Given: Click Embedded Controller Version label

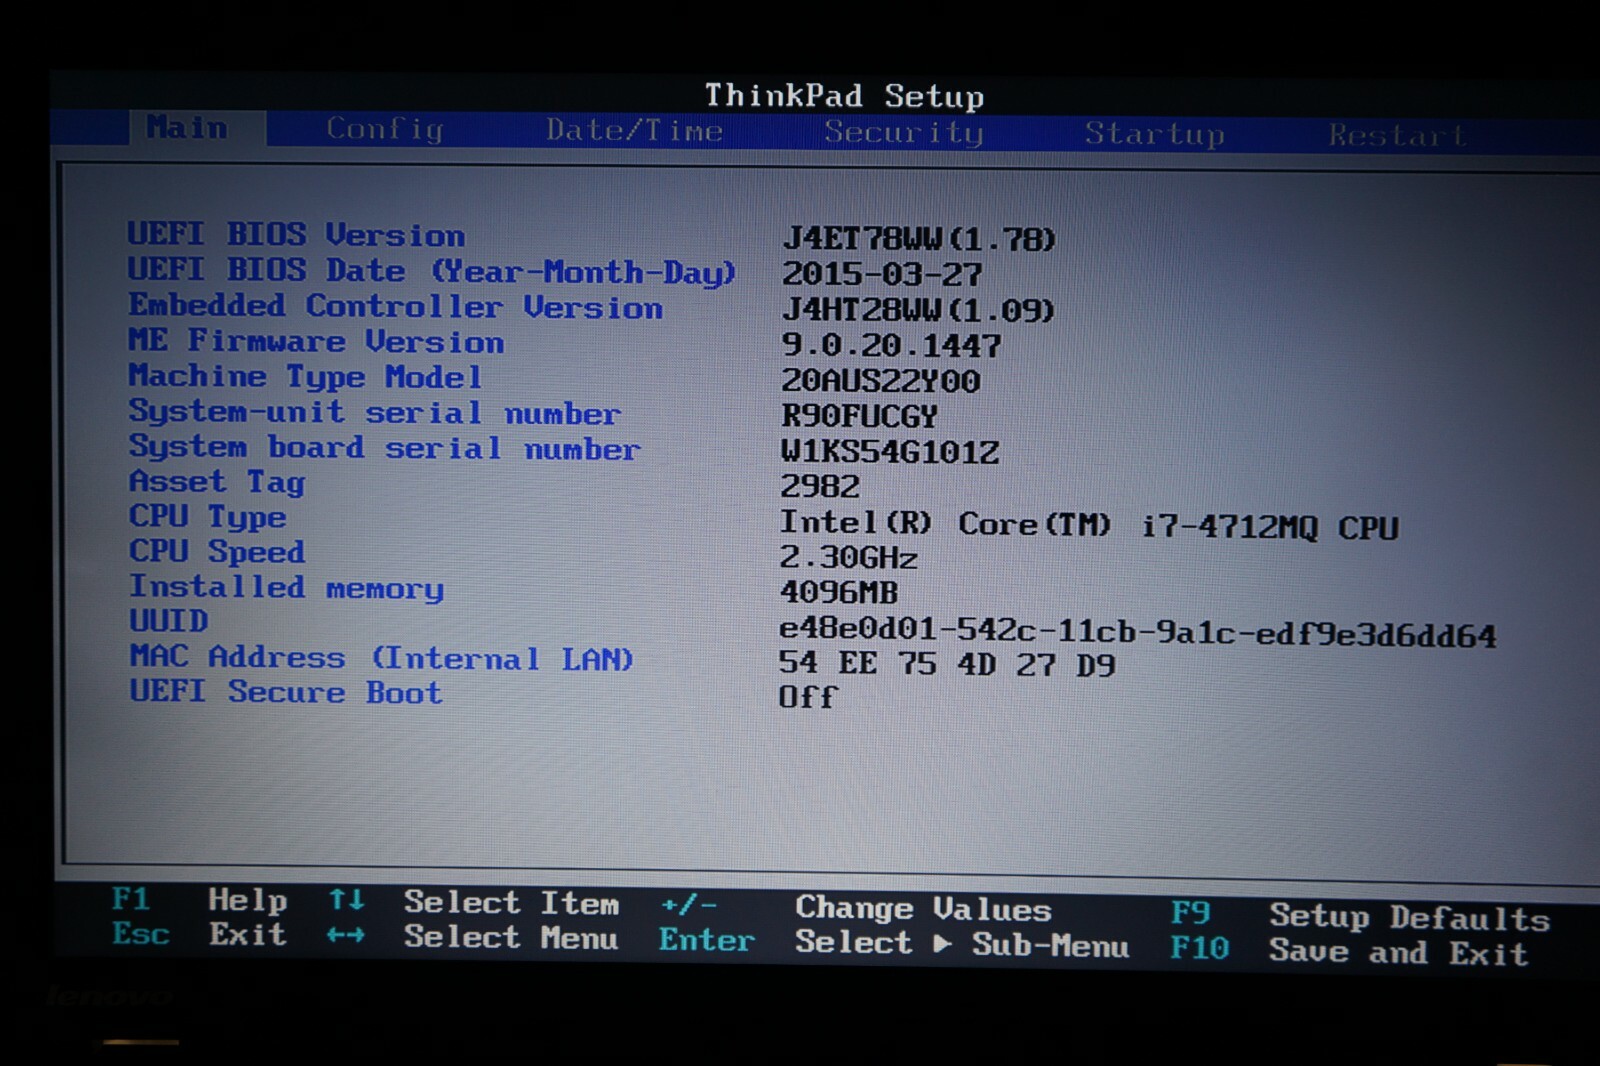Looking at the screenshot, I should [396, 306].
